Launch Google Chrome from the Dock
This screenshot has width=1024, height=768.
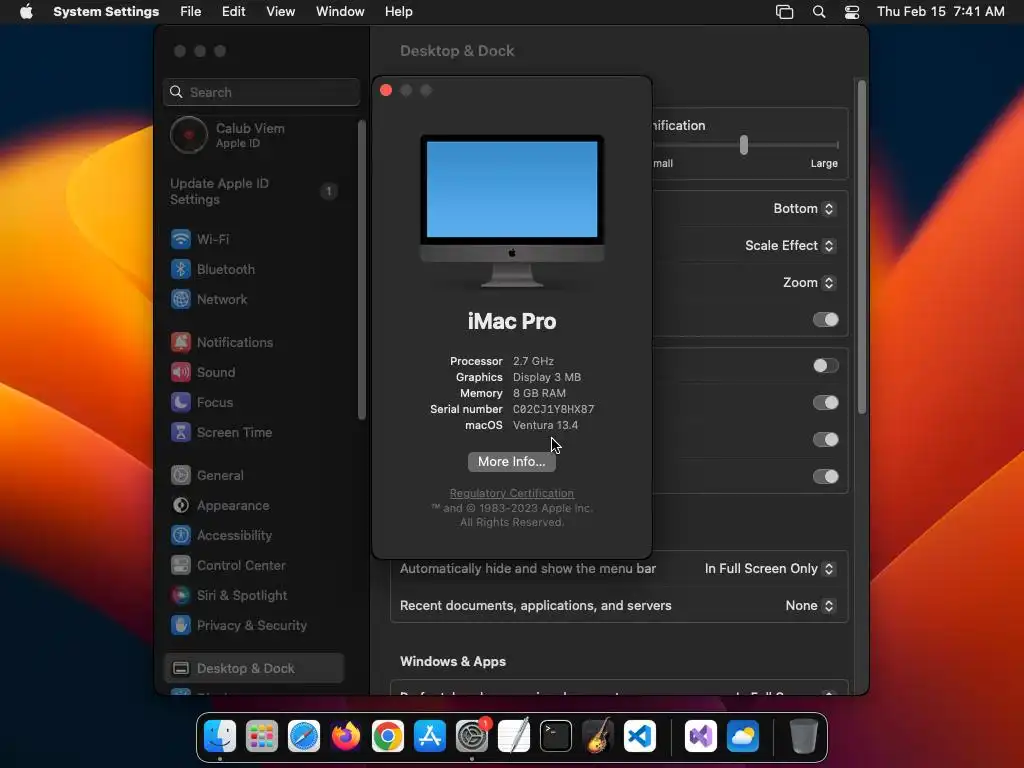388,736
